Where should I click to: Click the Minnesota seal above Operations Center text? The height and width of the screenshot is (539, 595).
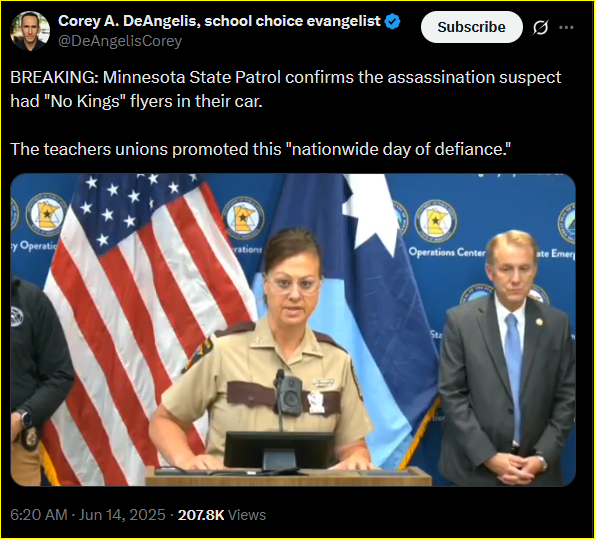click(436, 221)
